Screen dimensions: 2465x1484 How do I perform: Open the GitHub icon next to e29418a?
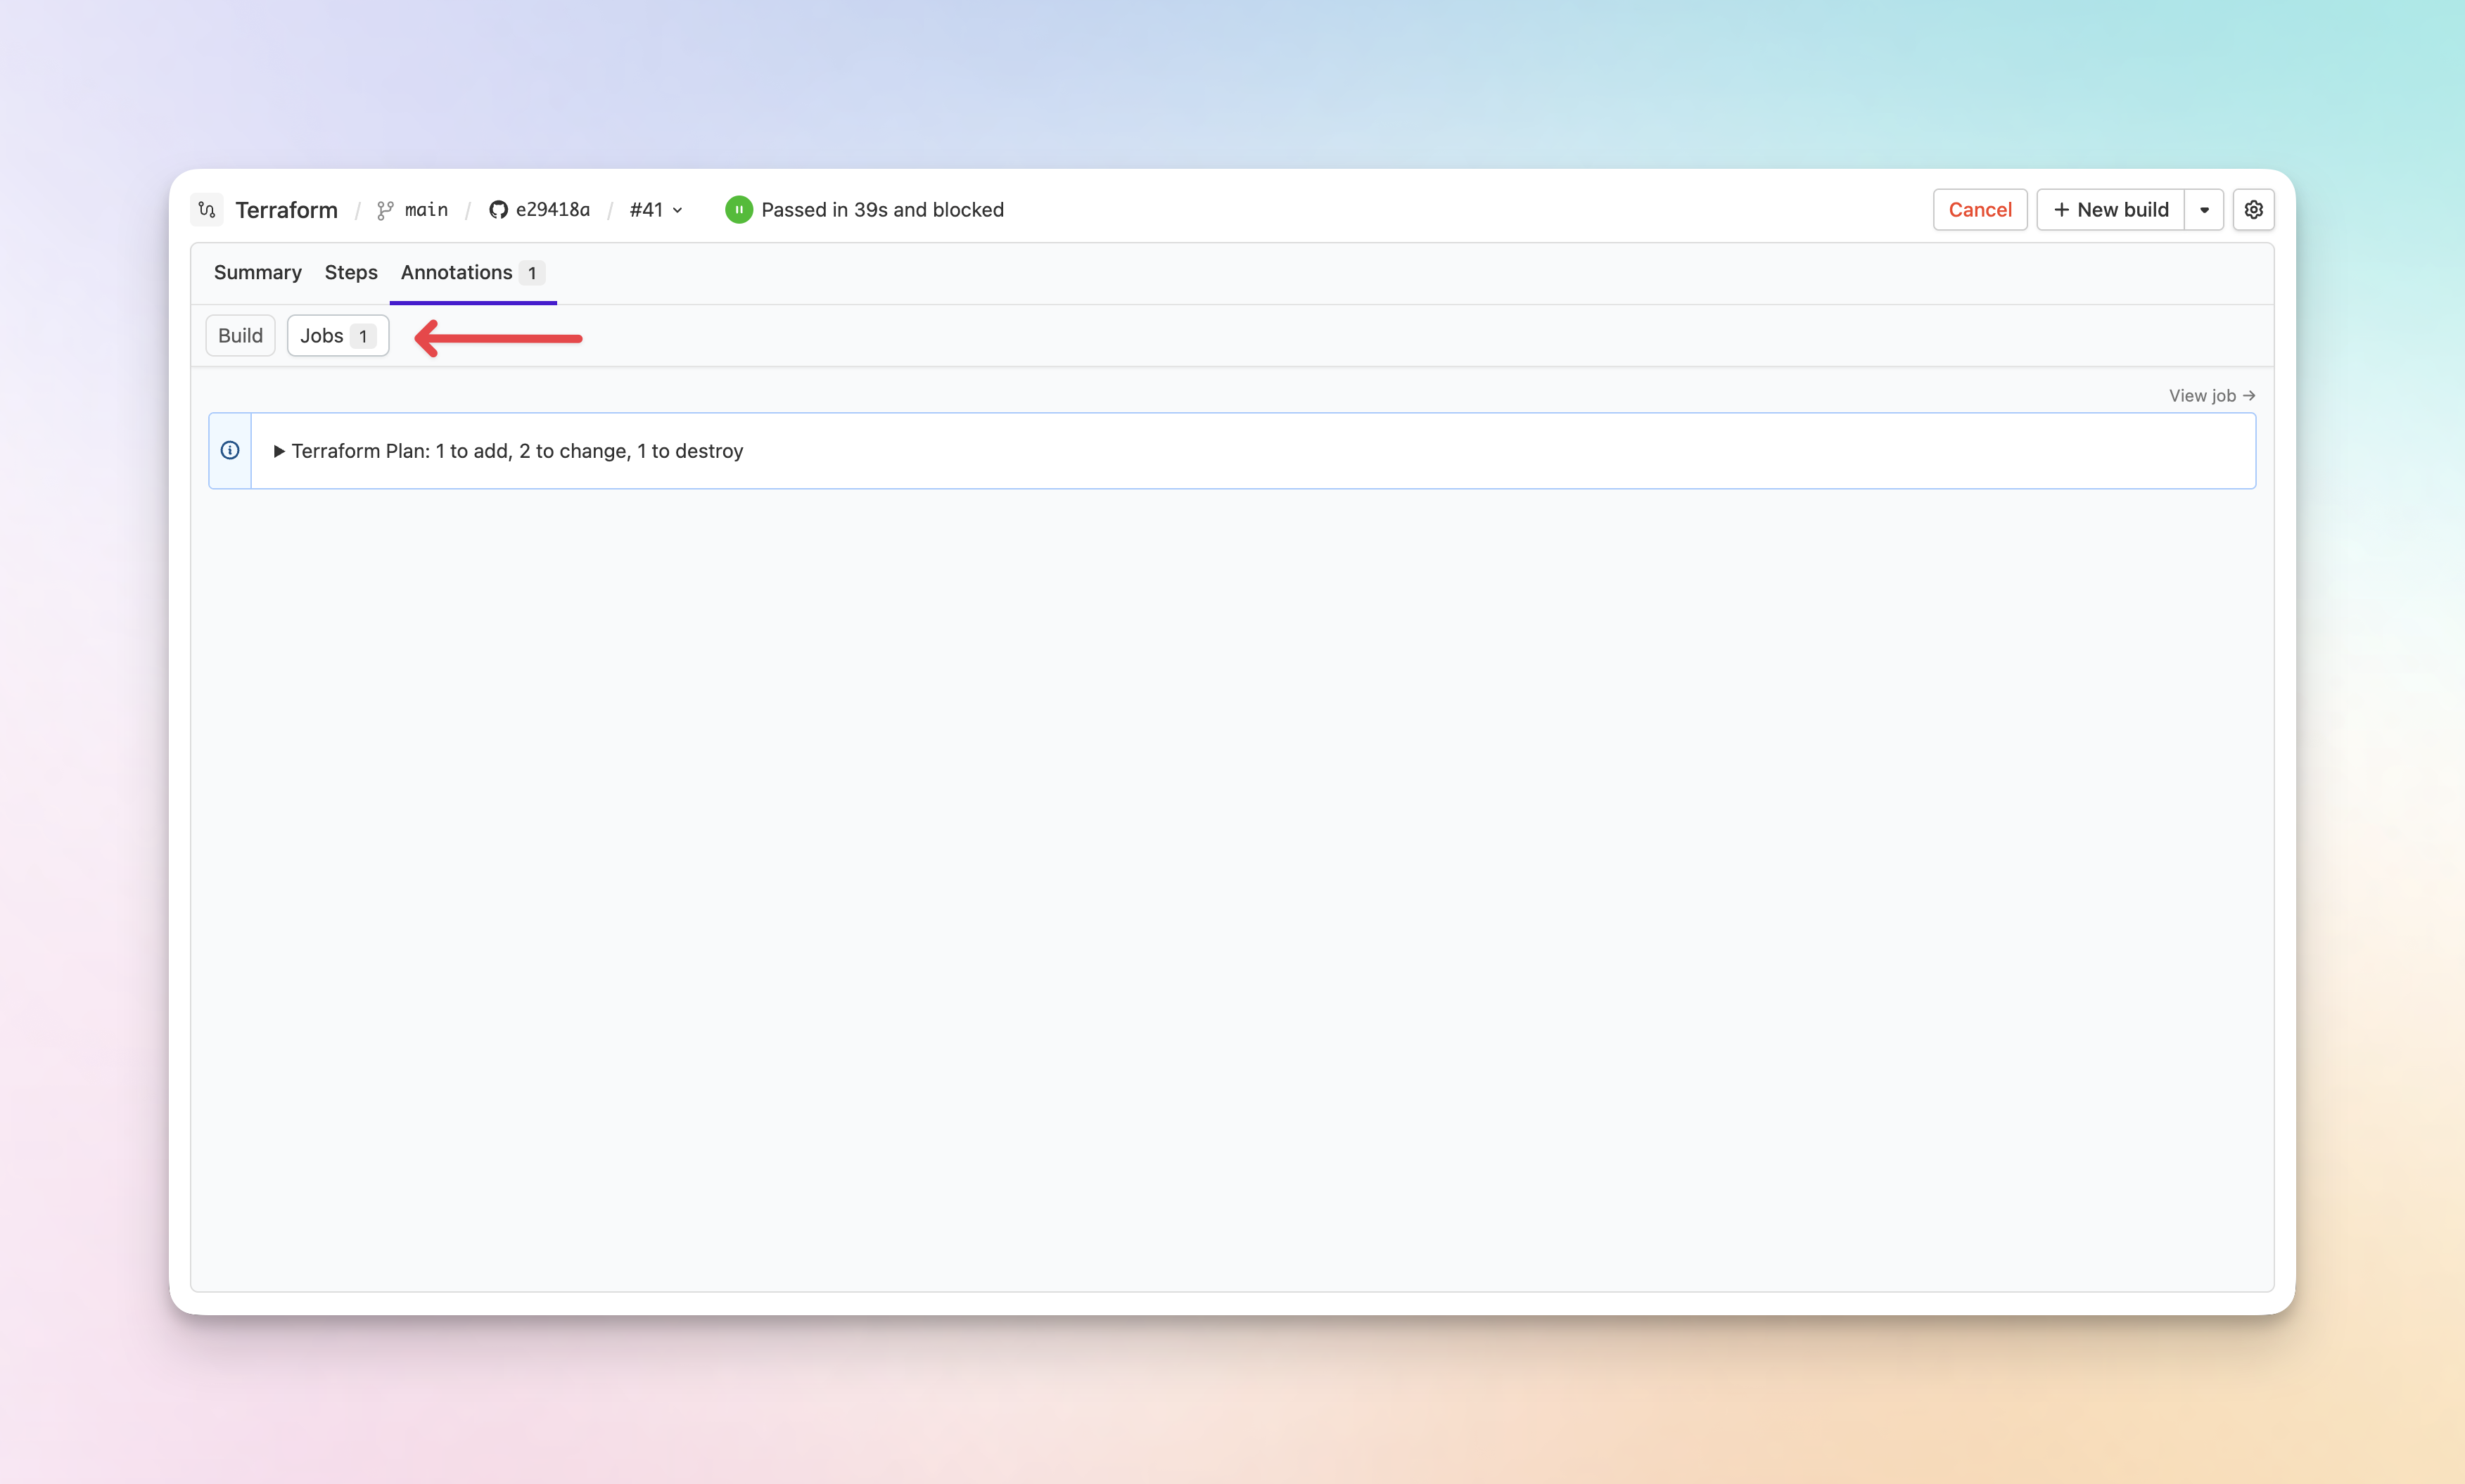498,209
